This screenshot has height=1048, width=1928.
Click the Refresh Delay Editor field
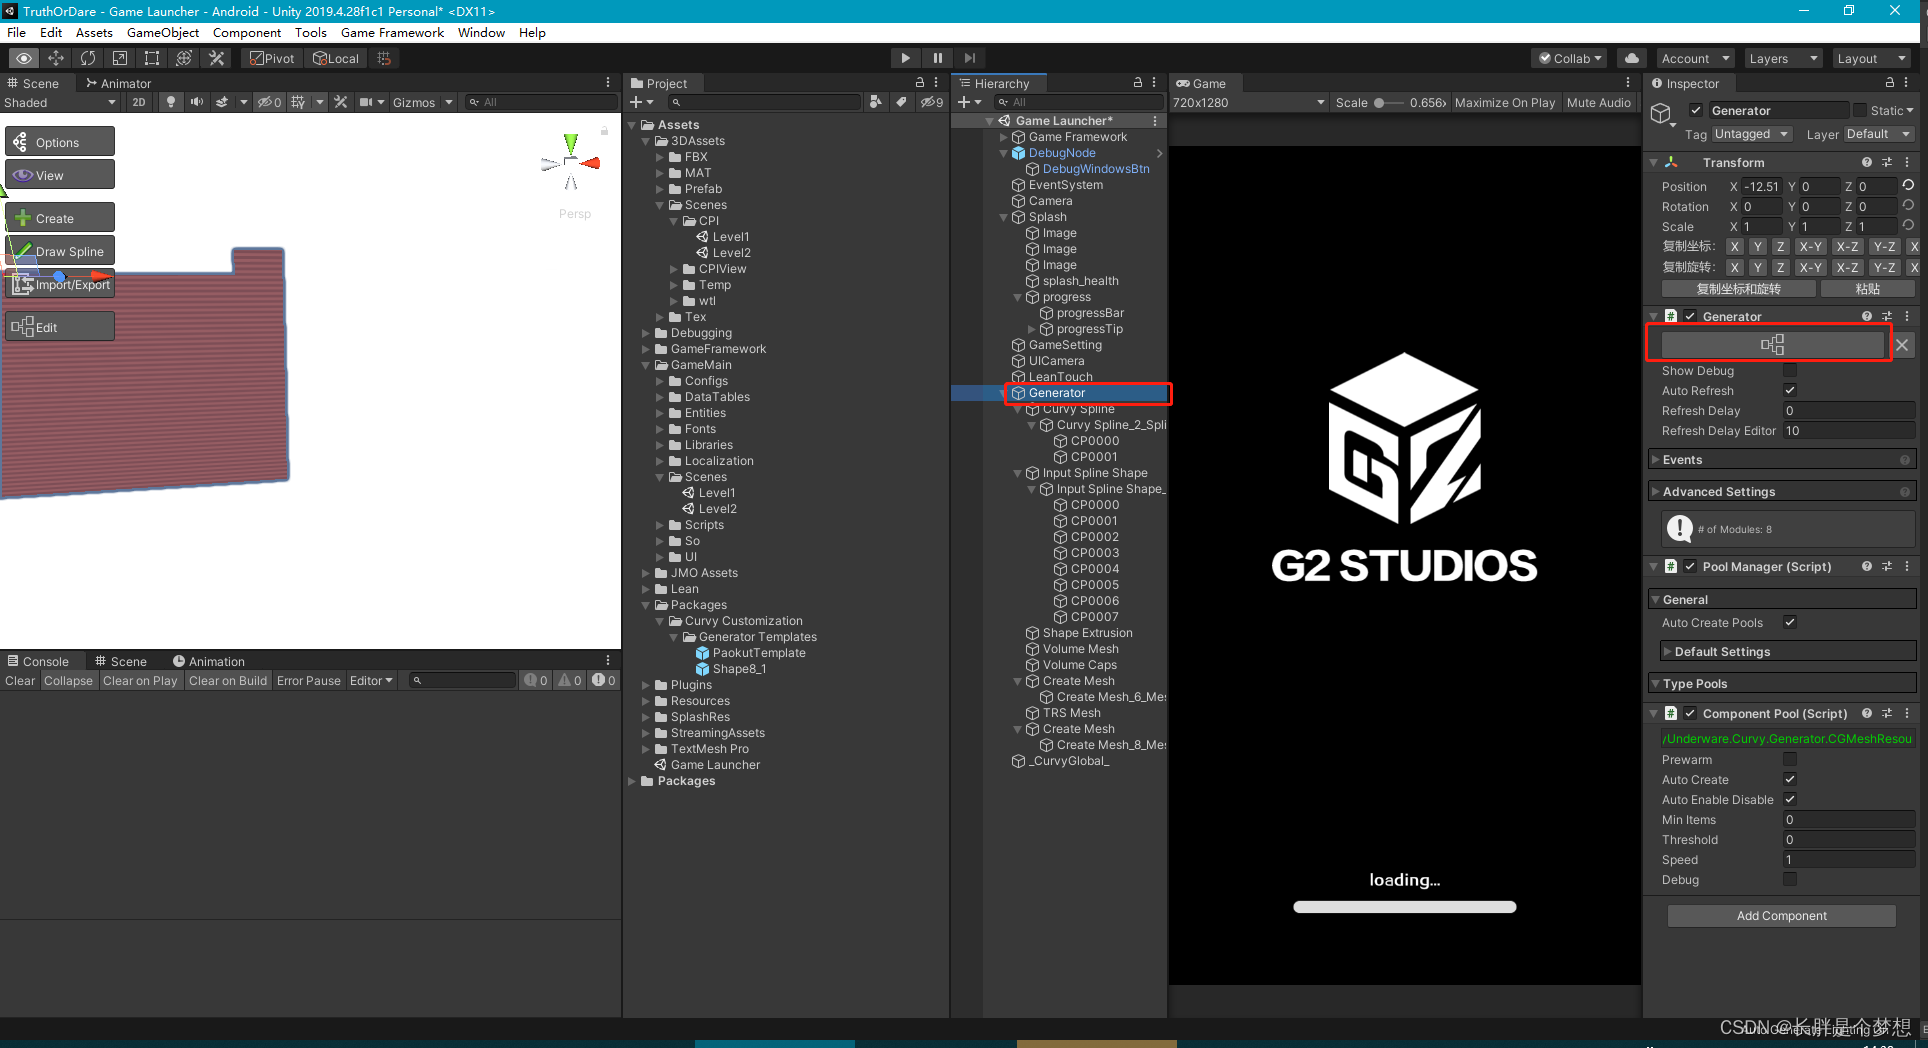pos(1849,431)
